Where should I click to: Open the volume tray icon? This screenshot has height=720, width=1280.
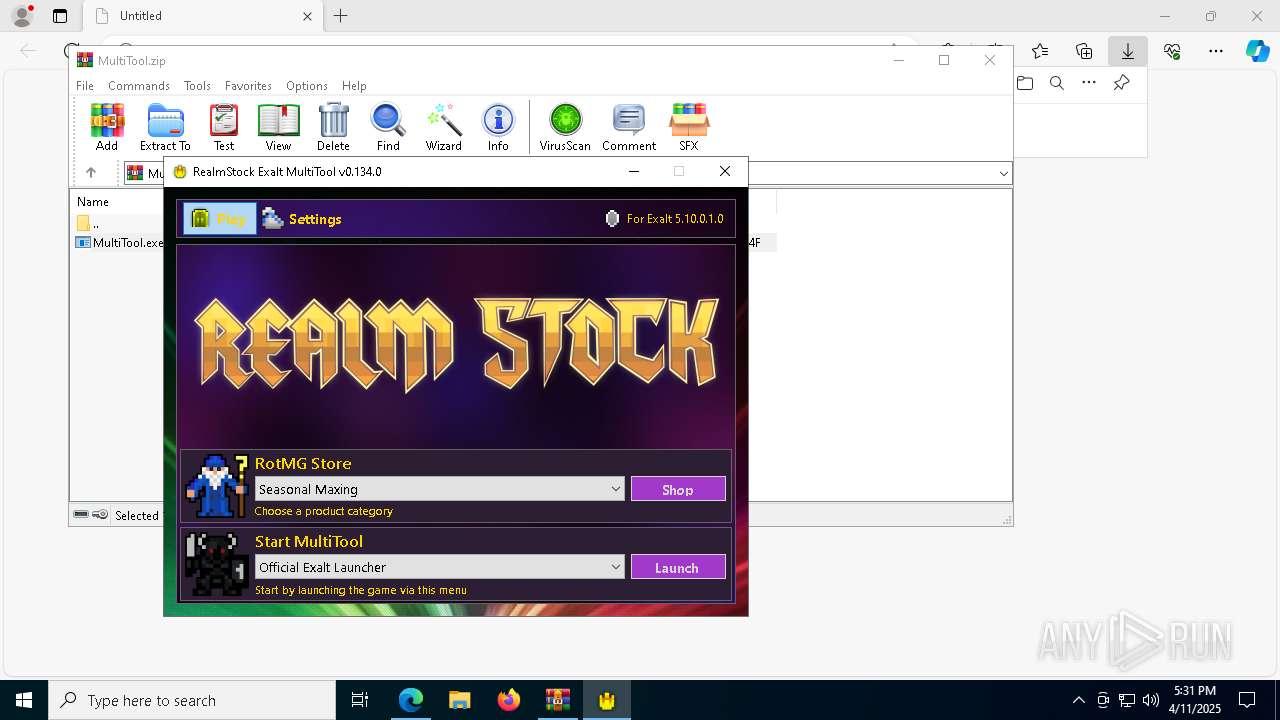pos(1151,700)
